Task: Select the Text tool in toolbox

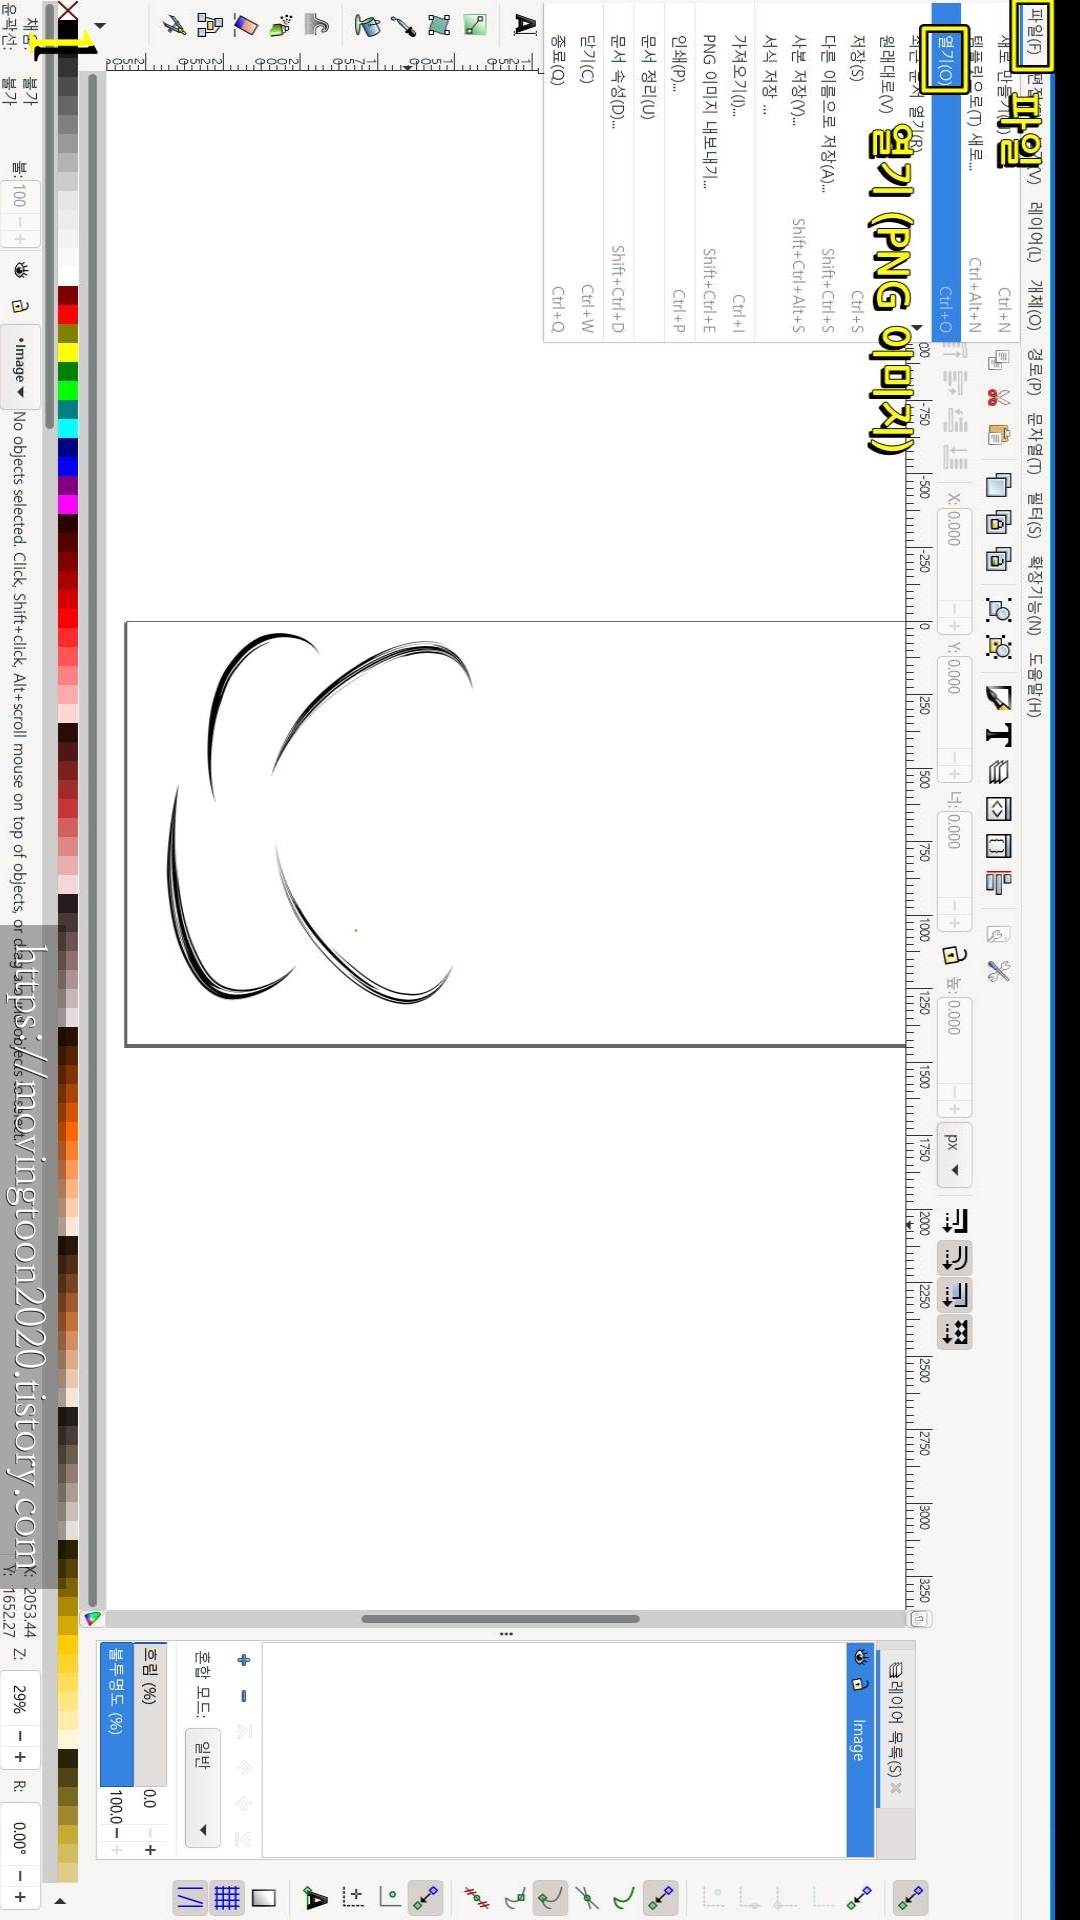Action: pos(524,24)
